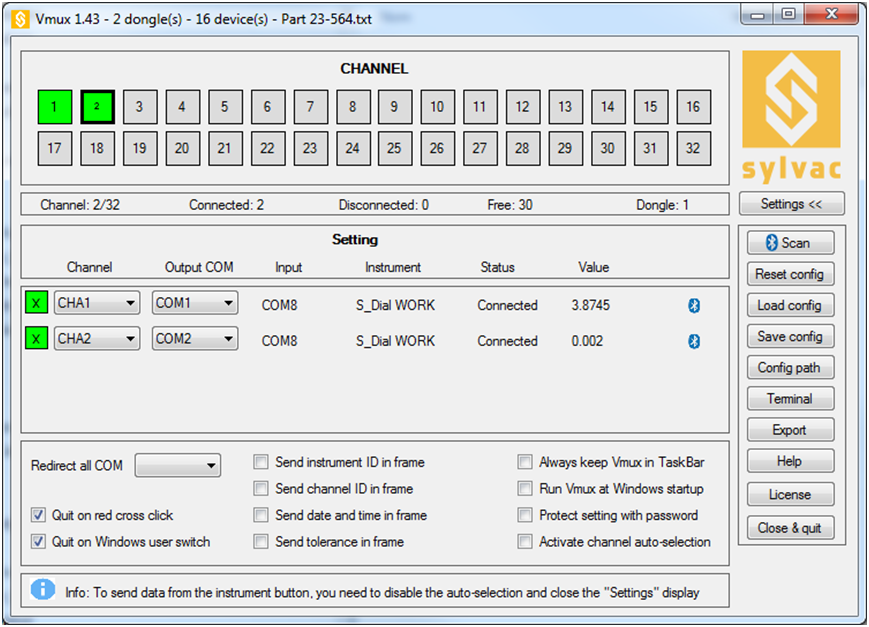Choose channel 24
Viewport: 869px width, 627px height.
pos(354,149)
